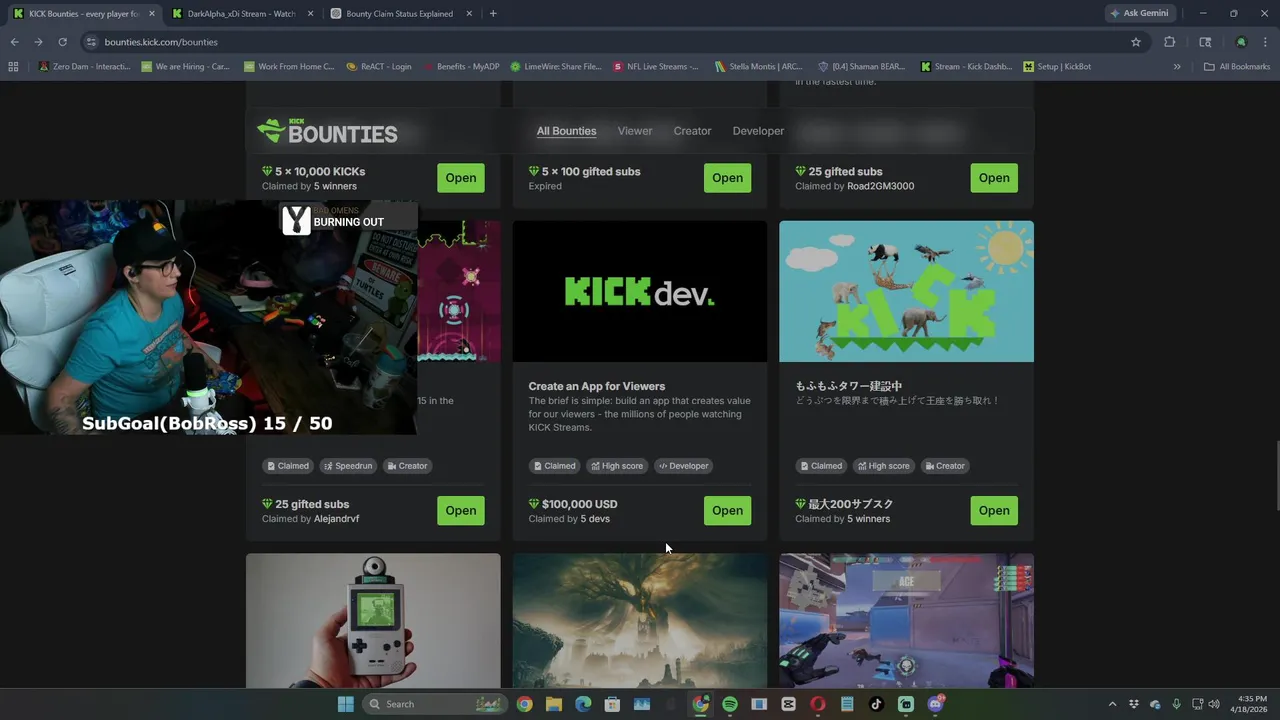Open the Stream - Kick Dashboard bookmark
The width and height of the screenshot is (1280, 720).
click(966, 67)
